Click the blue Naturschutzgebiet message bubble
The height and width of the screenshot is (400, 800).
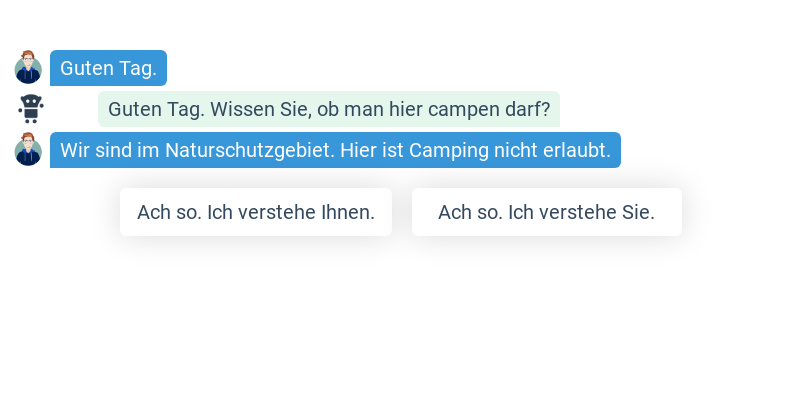click(335, 150)
